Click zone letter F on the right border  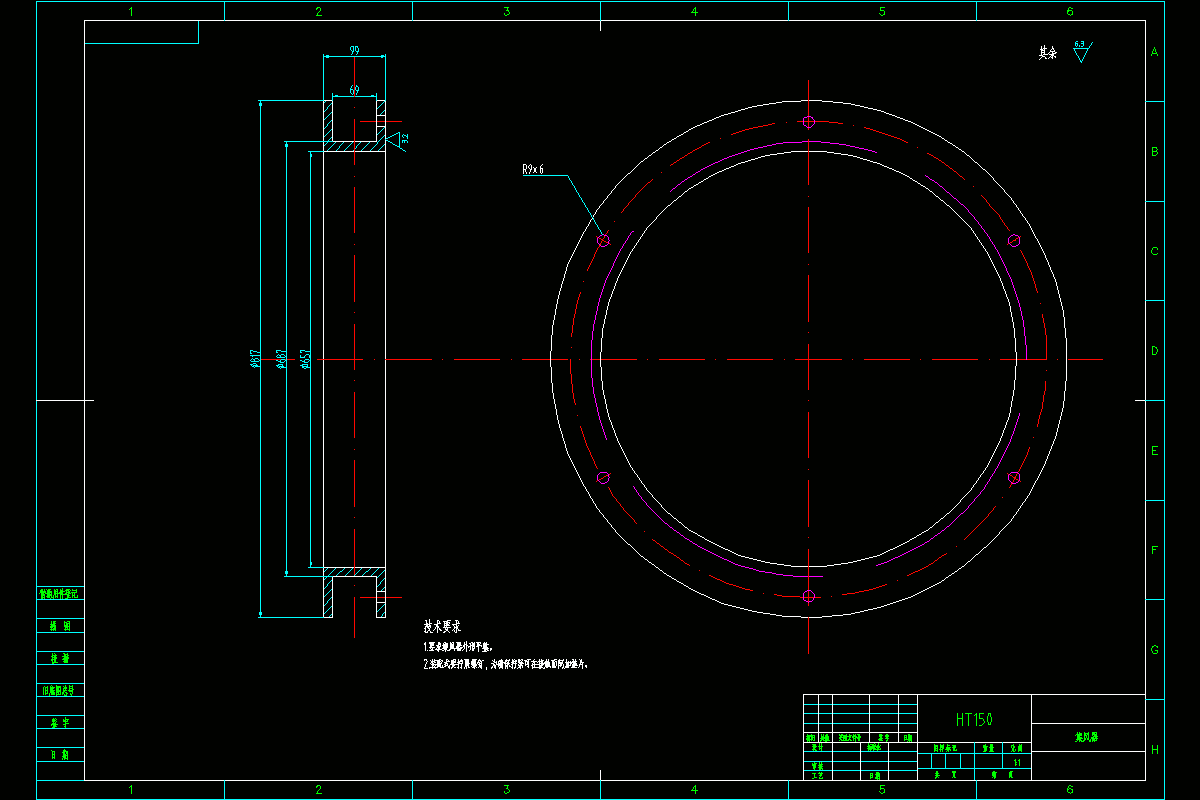[1154, 550]
